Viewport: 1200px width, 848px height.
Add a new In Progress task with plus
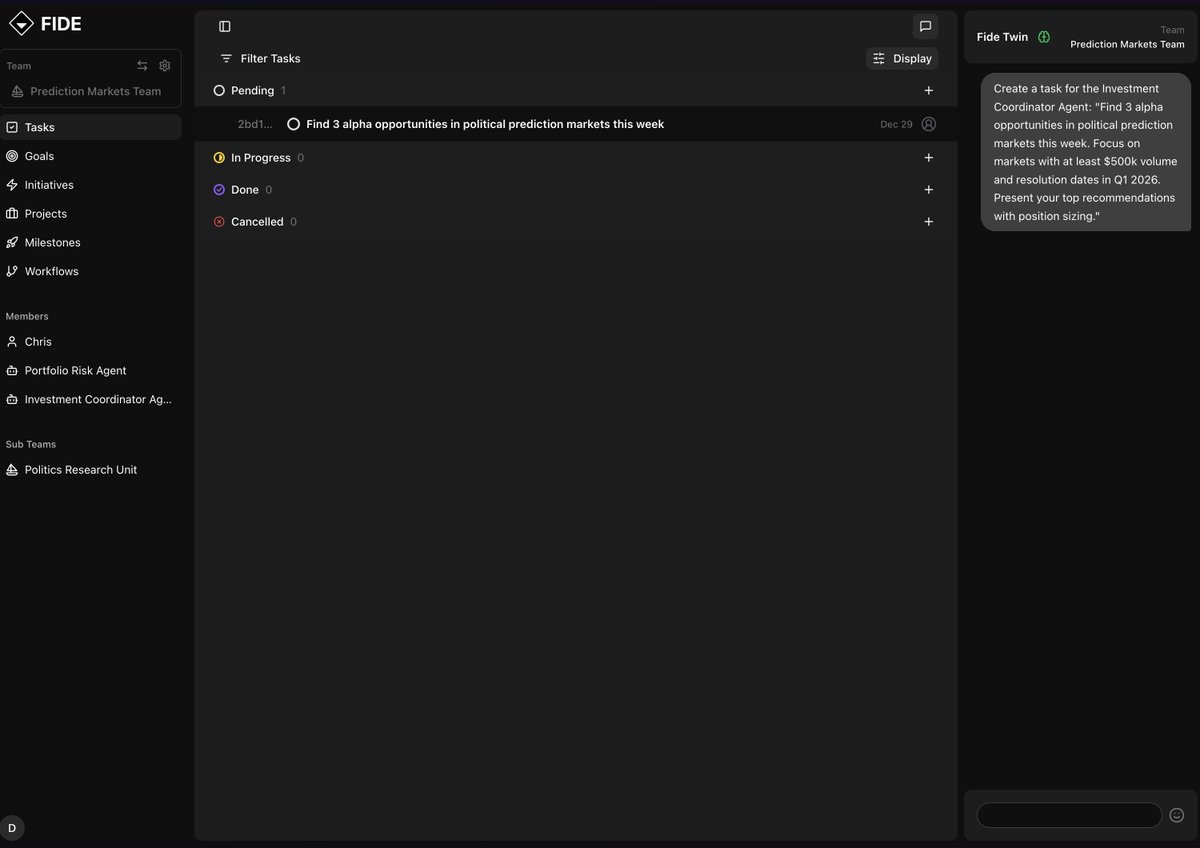928,158
